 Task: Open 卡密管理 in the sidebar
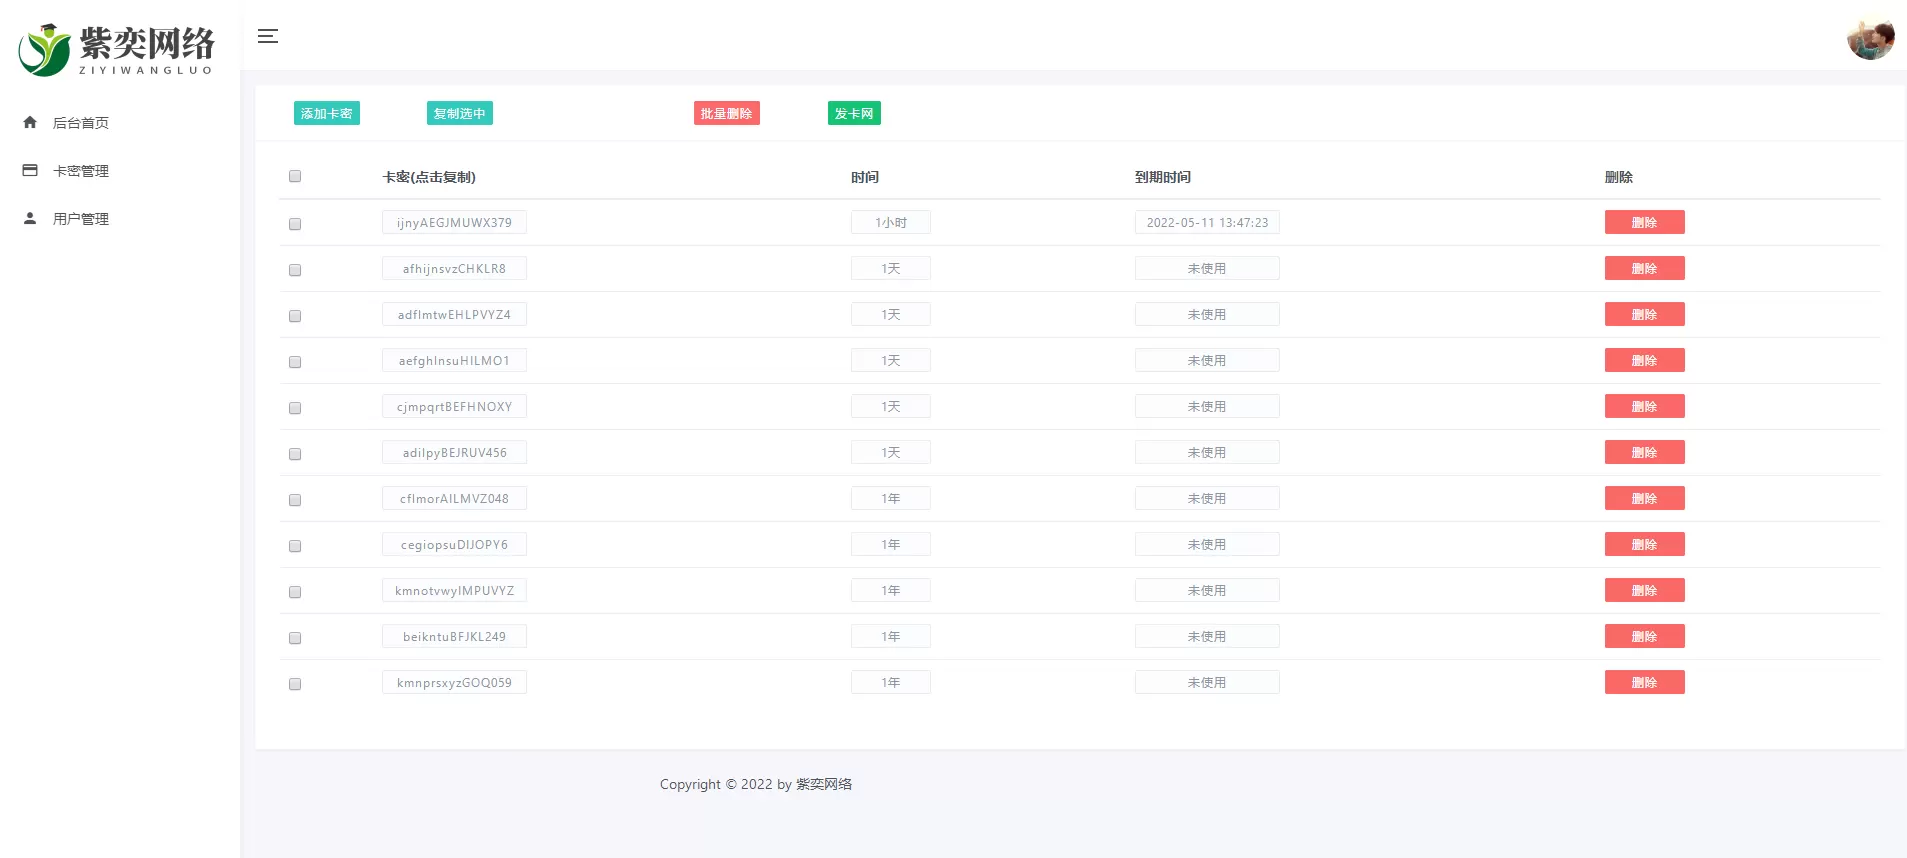[81, 171]
